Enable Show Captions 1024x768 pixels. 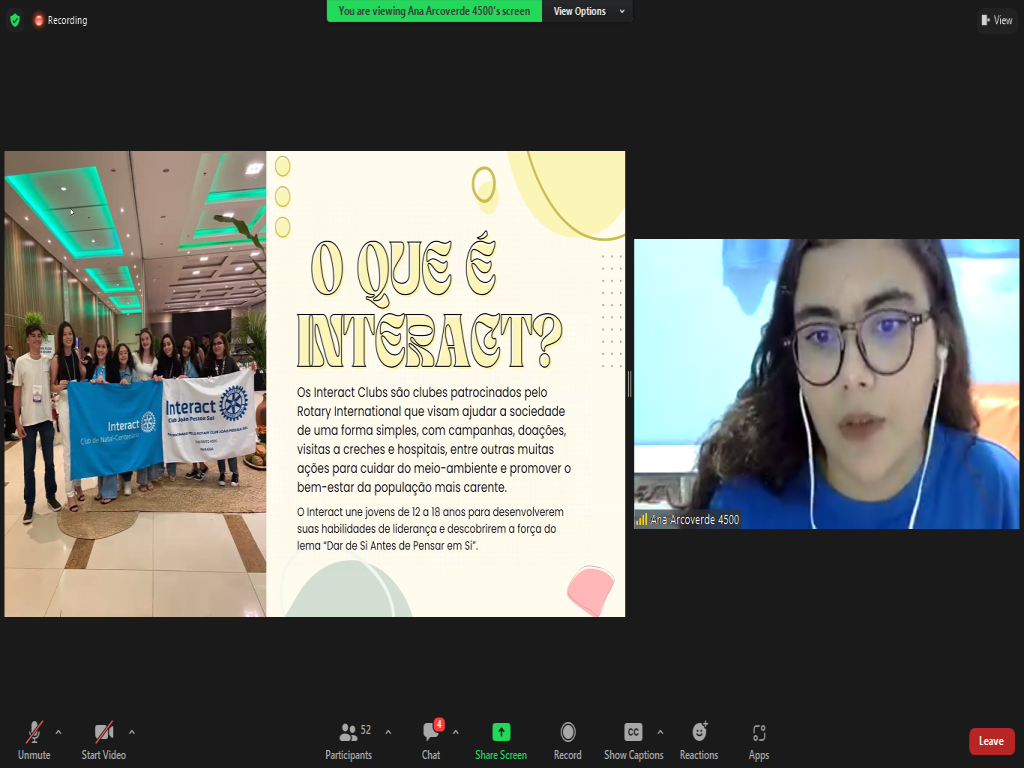pos(633,740)
